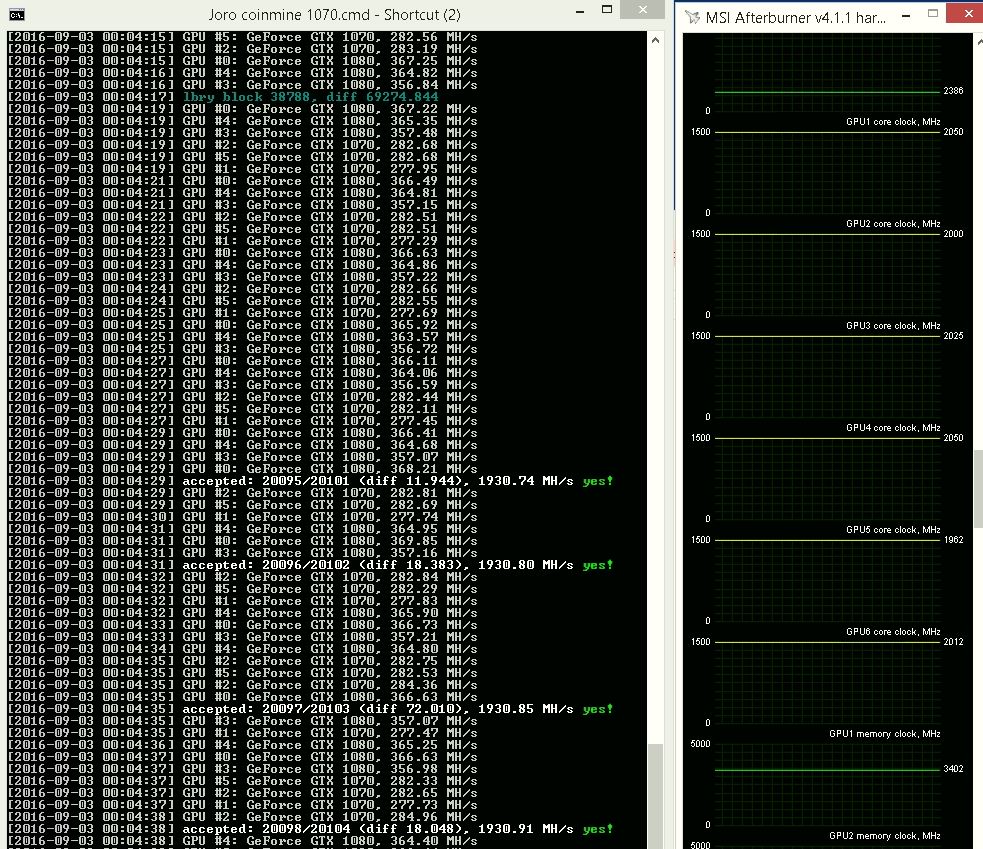983x849 pixels.
Task: Click the console scrollbar up arrow
Action: coord(655,40)
